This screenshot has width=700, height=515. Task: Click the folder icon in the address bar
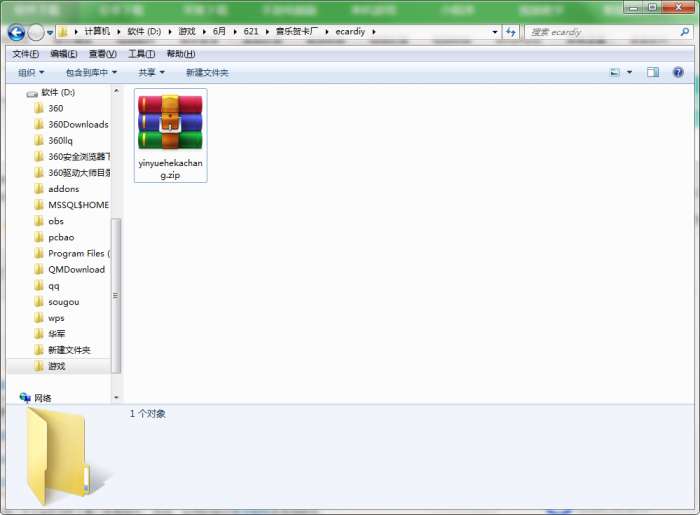(x=63, y=32)
